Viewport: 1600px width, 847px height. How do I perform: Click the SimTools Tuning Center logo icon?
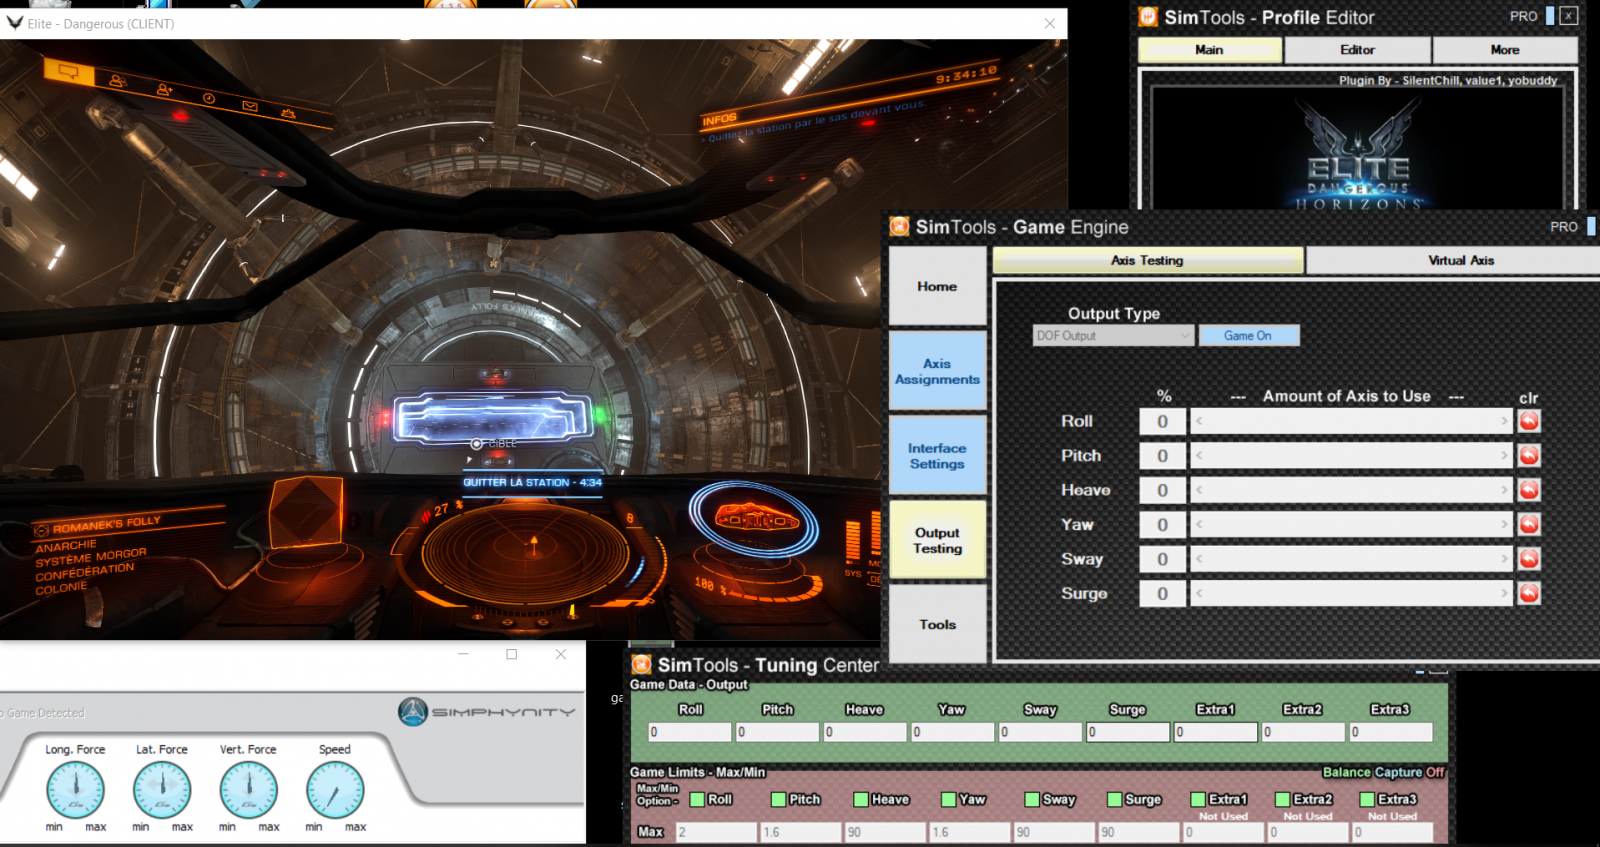tap(641, 664)
